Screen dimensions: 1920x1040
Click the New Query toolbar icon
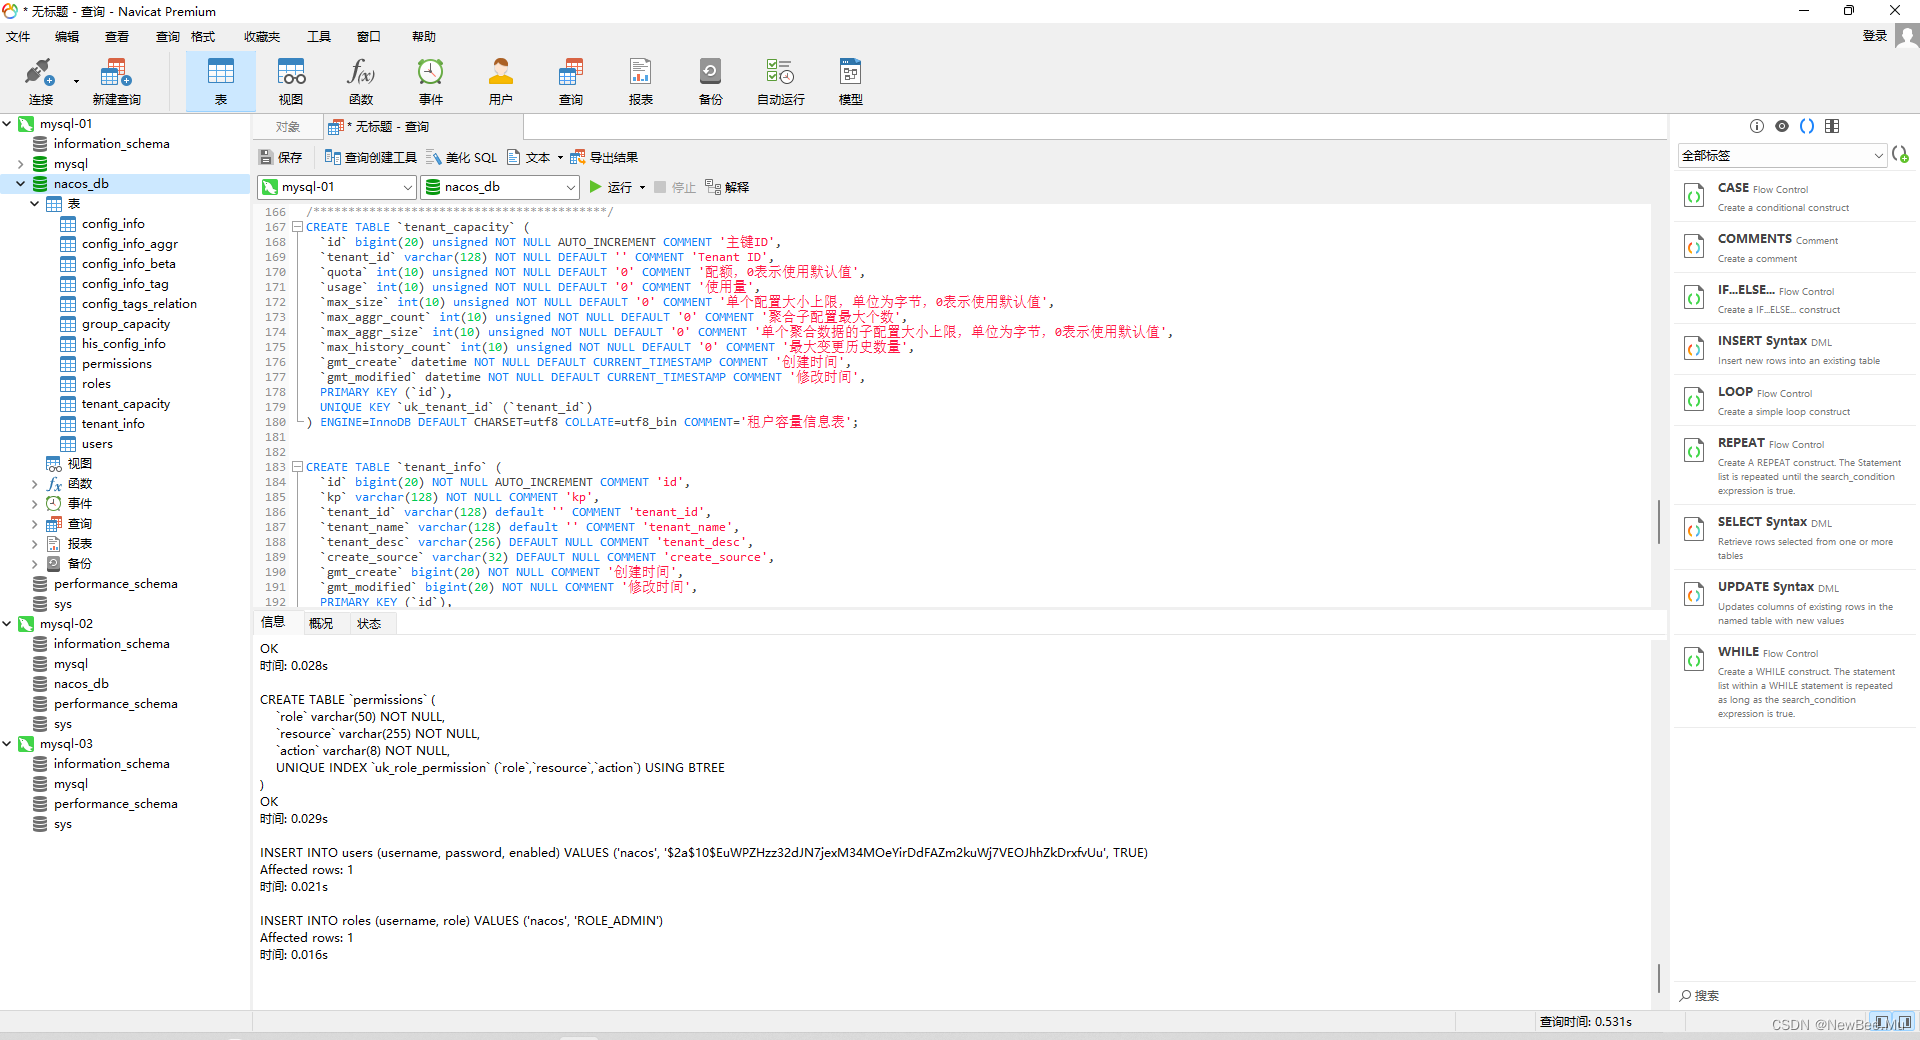pos(116,82)
